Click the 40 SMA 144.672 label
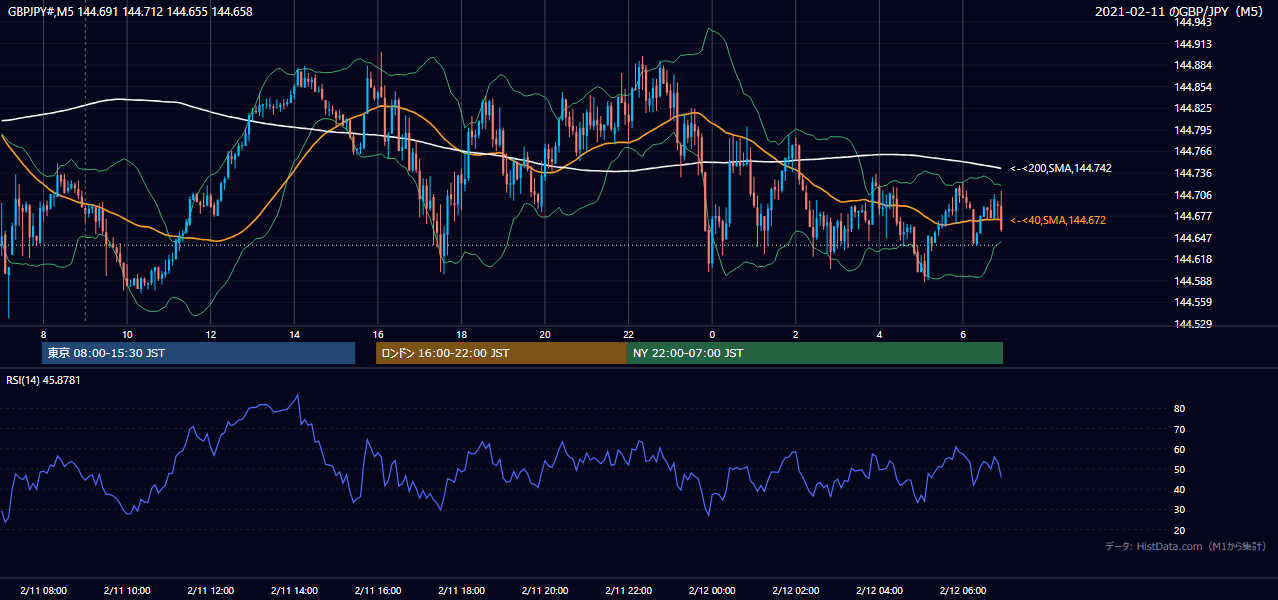 click(x=1058, y=220)
